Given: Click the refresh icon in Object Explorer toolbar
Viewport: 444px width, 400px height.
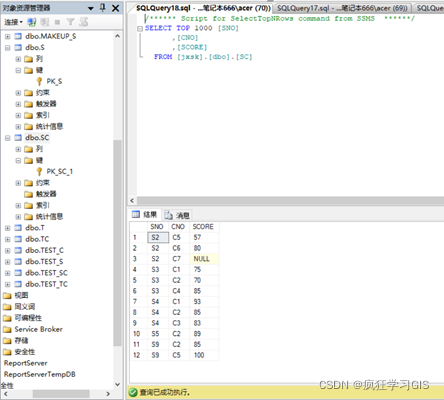Looking at the screenshot, I should [x=84, y=22].
